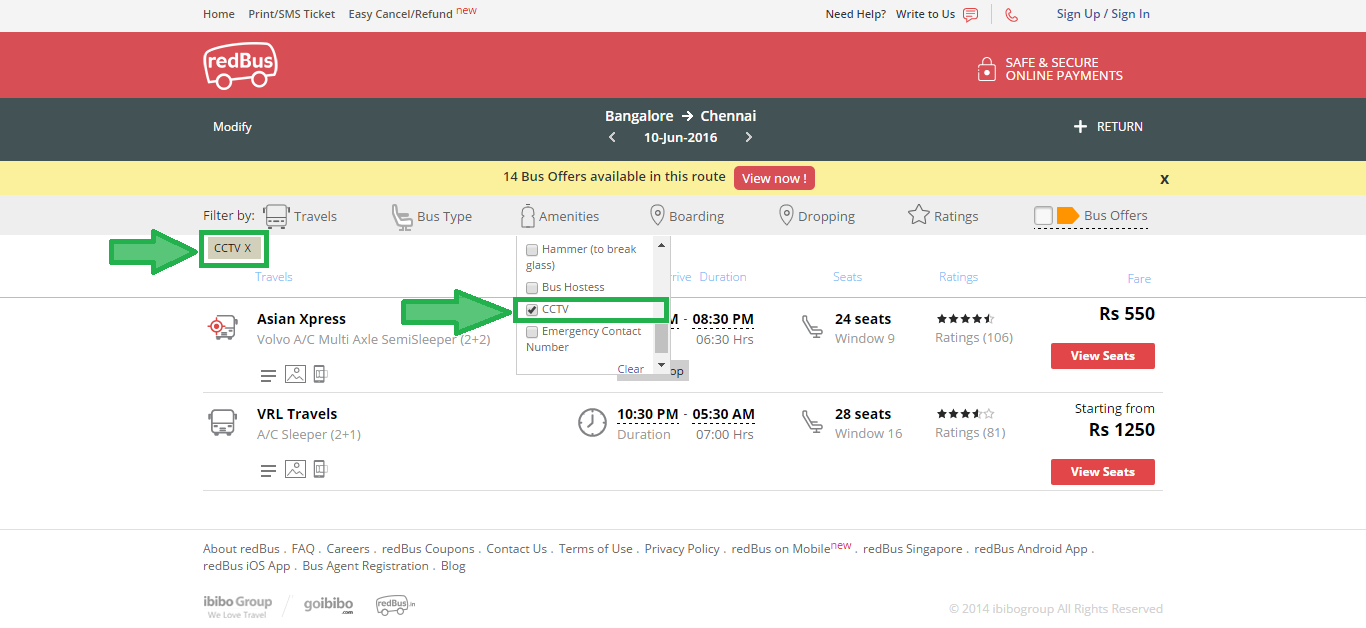Click the ibibo Group footer logo
Image resolution: width=1366 pixels, height=628 pixels.
(238, 606)
